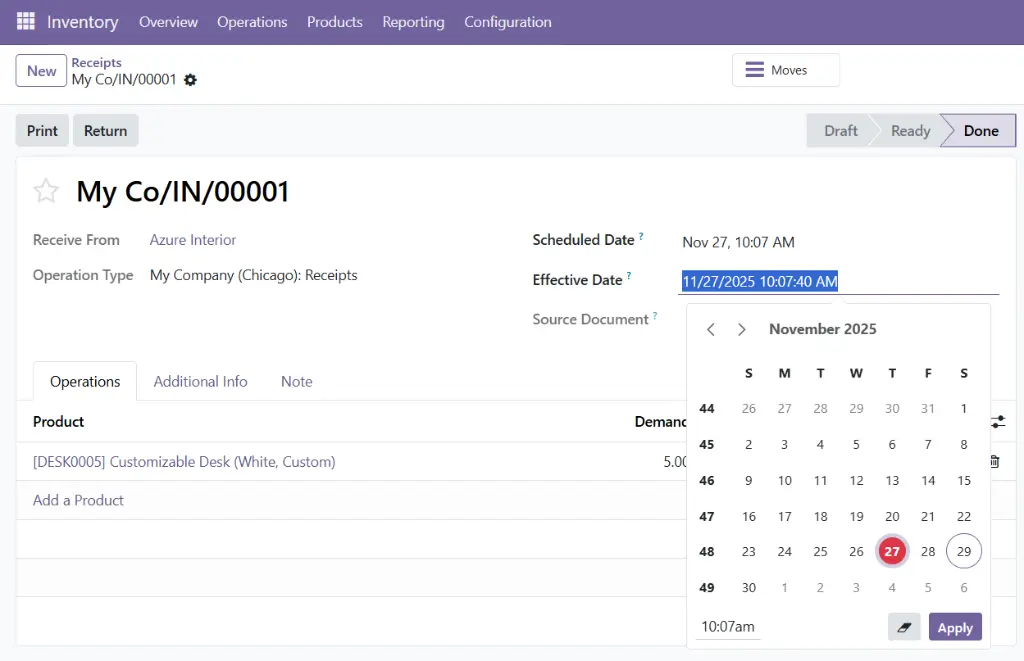
Task: Open the apps grid menu
Action: [x=25, y=21]
